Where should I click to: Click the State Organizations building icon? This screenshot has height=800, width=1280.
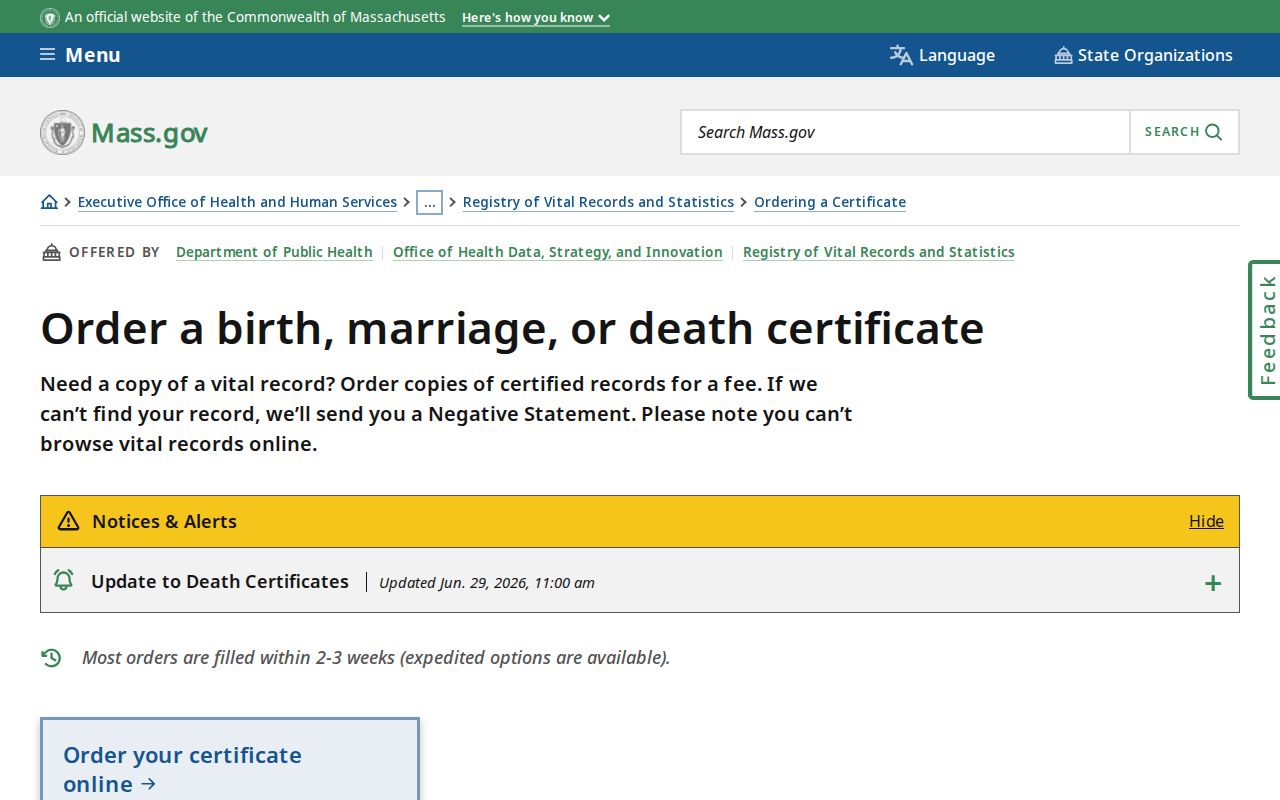click(1063, 55)
